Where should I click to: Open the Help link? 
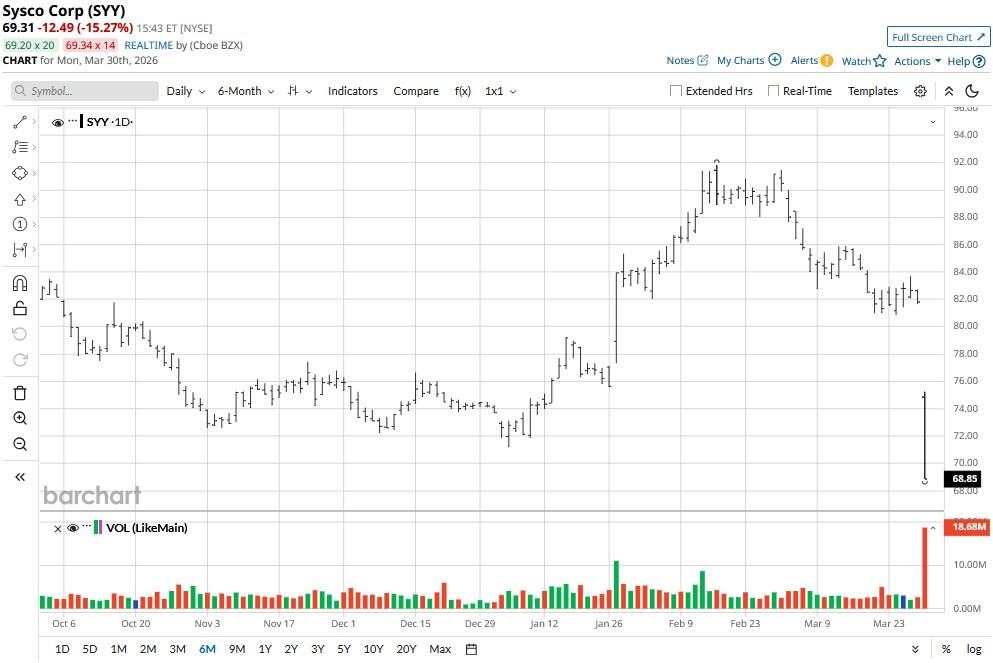point(966,61)
